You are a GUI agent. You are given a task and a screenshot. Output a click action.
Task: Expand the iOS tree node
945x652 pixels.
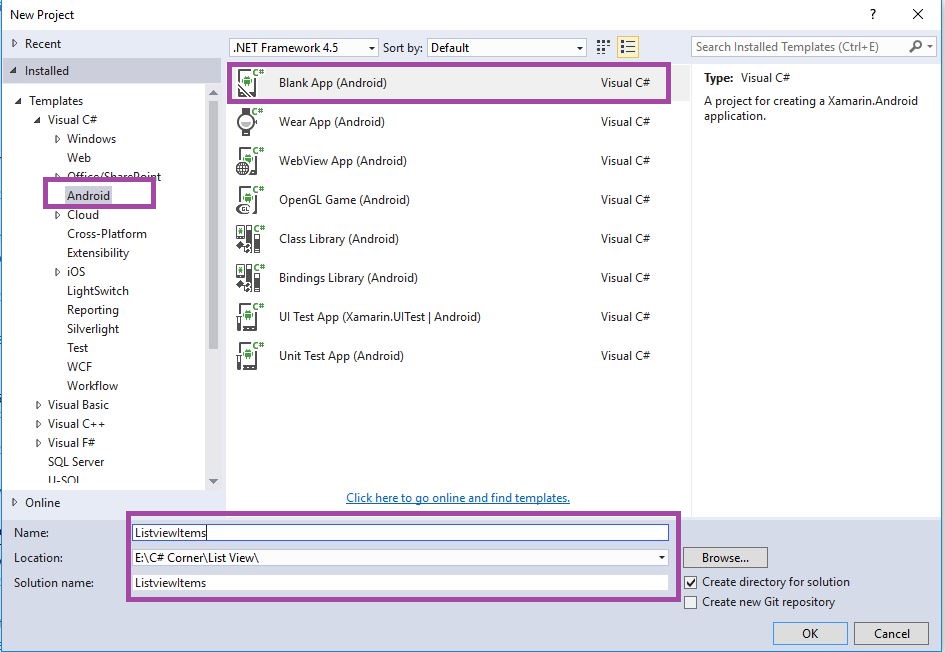pyautogui.click(x=57, y=272)
